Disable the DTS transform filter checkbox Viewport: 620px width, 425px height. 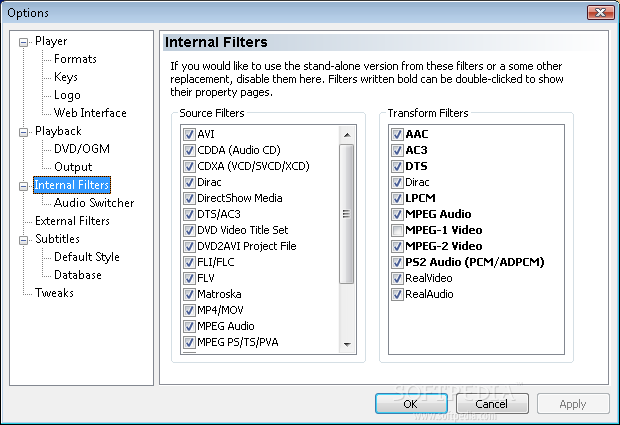point(397,166)
